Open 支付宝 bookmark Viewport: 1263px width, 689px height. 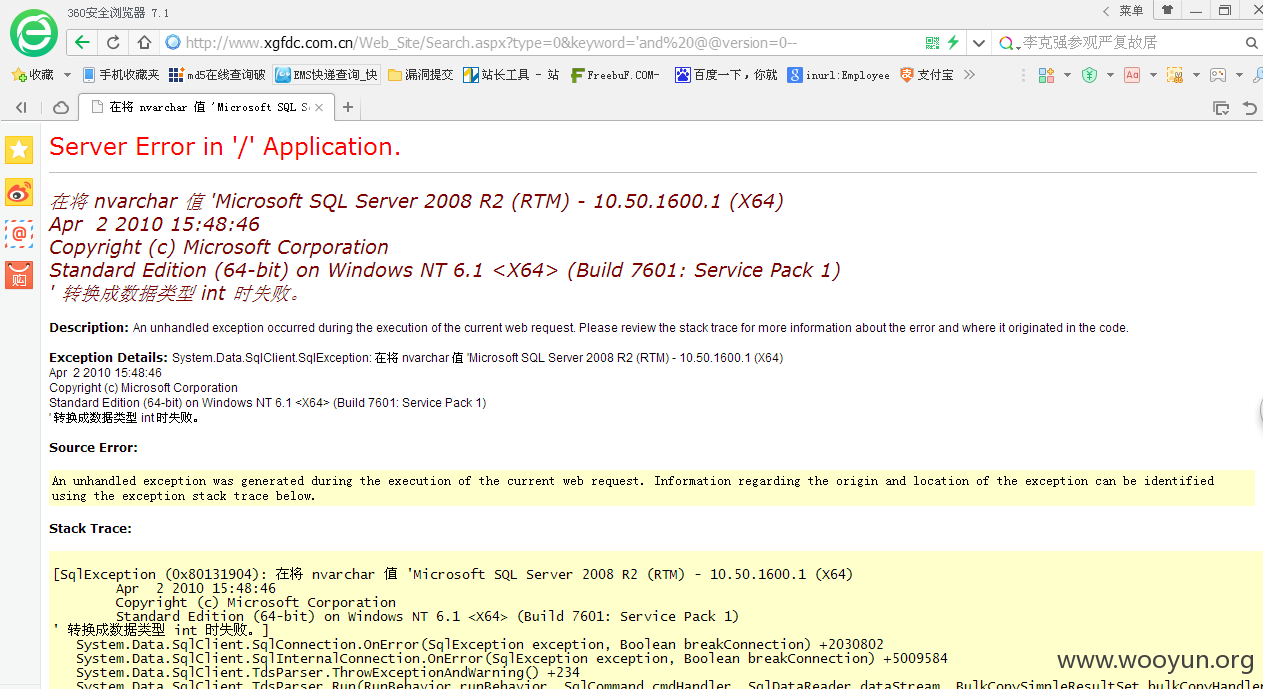(x=927, y=75)
